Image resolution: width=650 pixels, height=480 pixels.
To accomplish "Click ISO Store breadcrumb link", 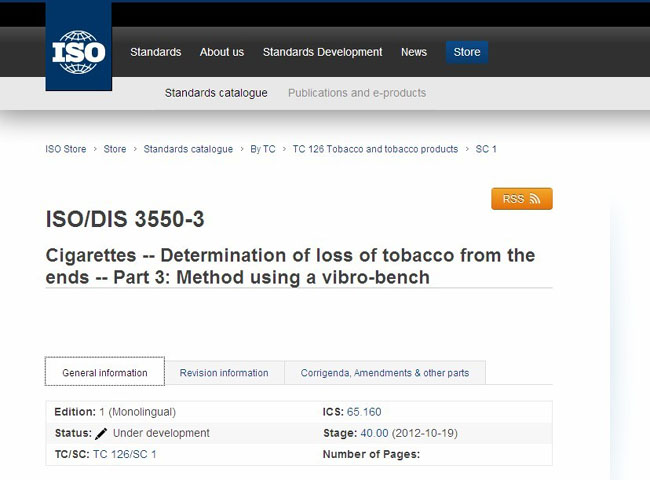I will (66, 149).
